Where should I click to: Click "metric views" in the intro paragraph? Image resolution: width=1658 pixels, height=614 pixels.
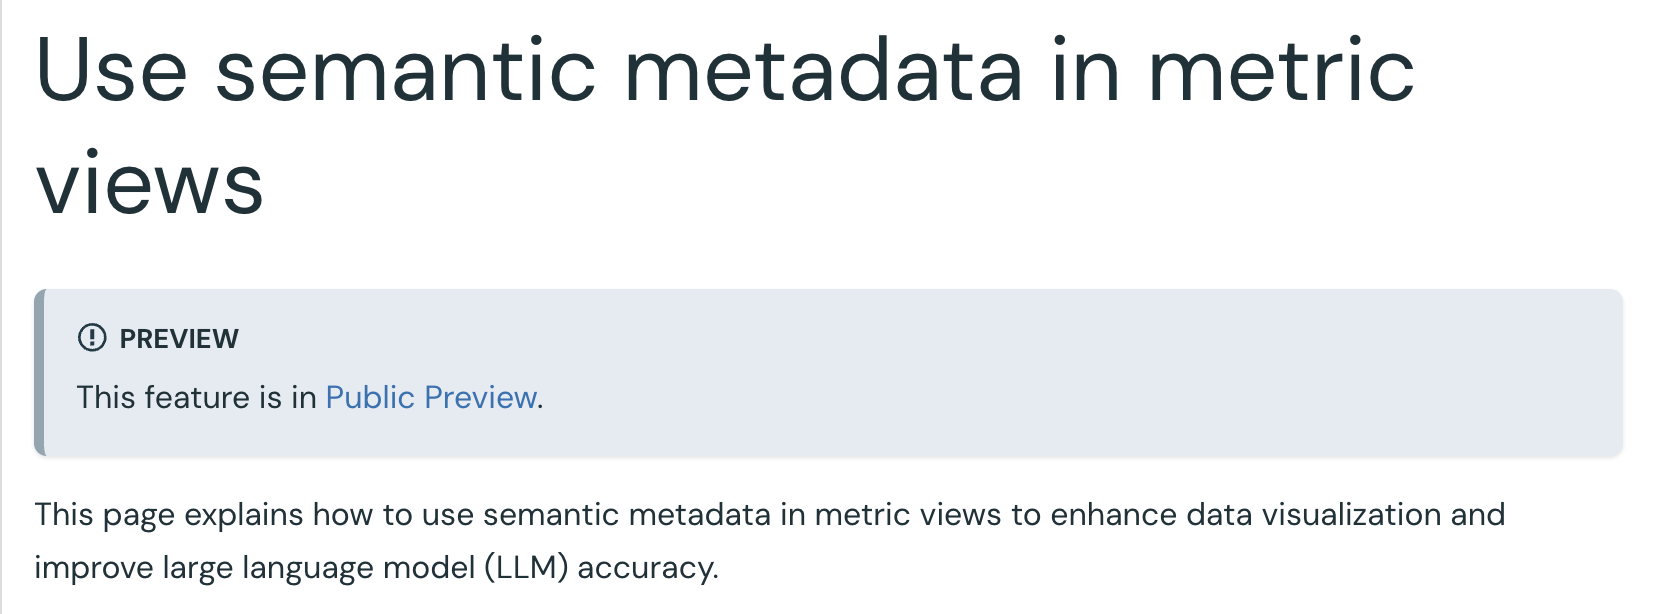tap(908, 514)
